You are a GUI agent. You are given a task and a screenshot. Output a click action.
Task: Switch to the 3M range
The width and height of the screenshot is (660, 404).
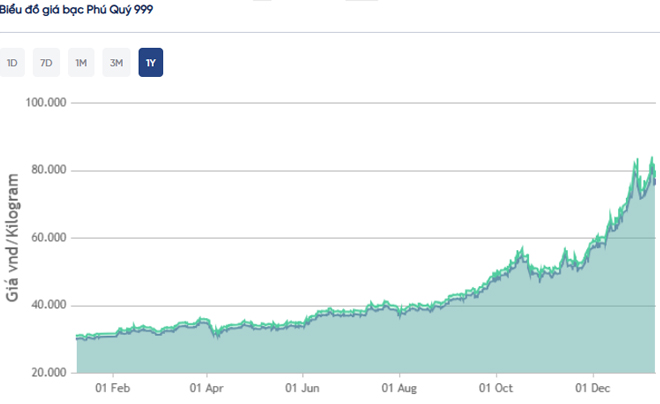(116, 63)
